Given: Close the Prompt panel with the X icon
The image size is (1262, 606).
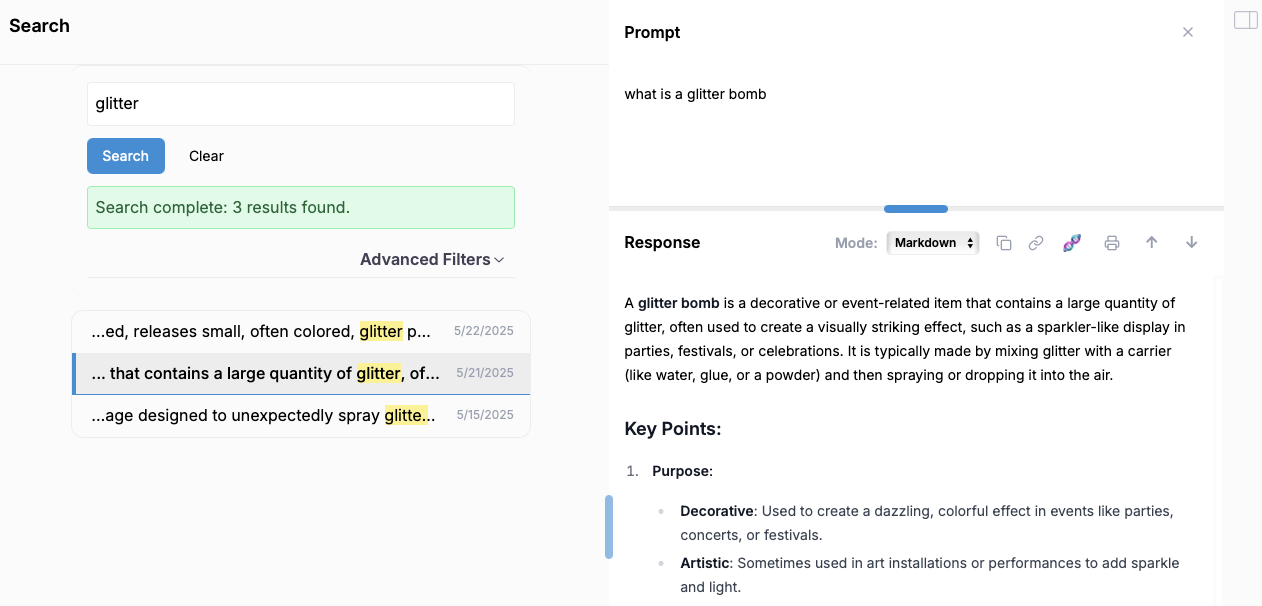Looking at the screenshot, I should pos(1188,32).
